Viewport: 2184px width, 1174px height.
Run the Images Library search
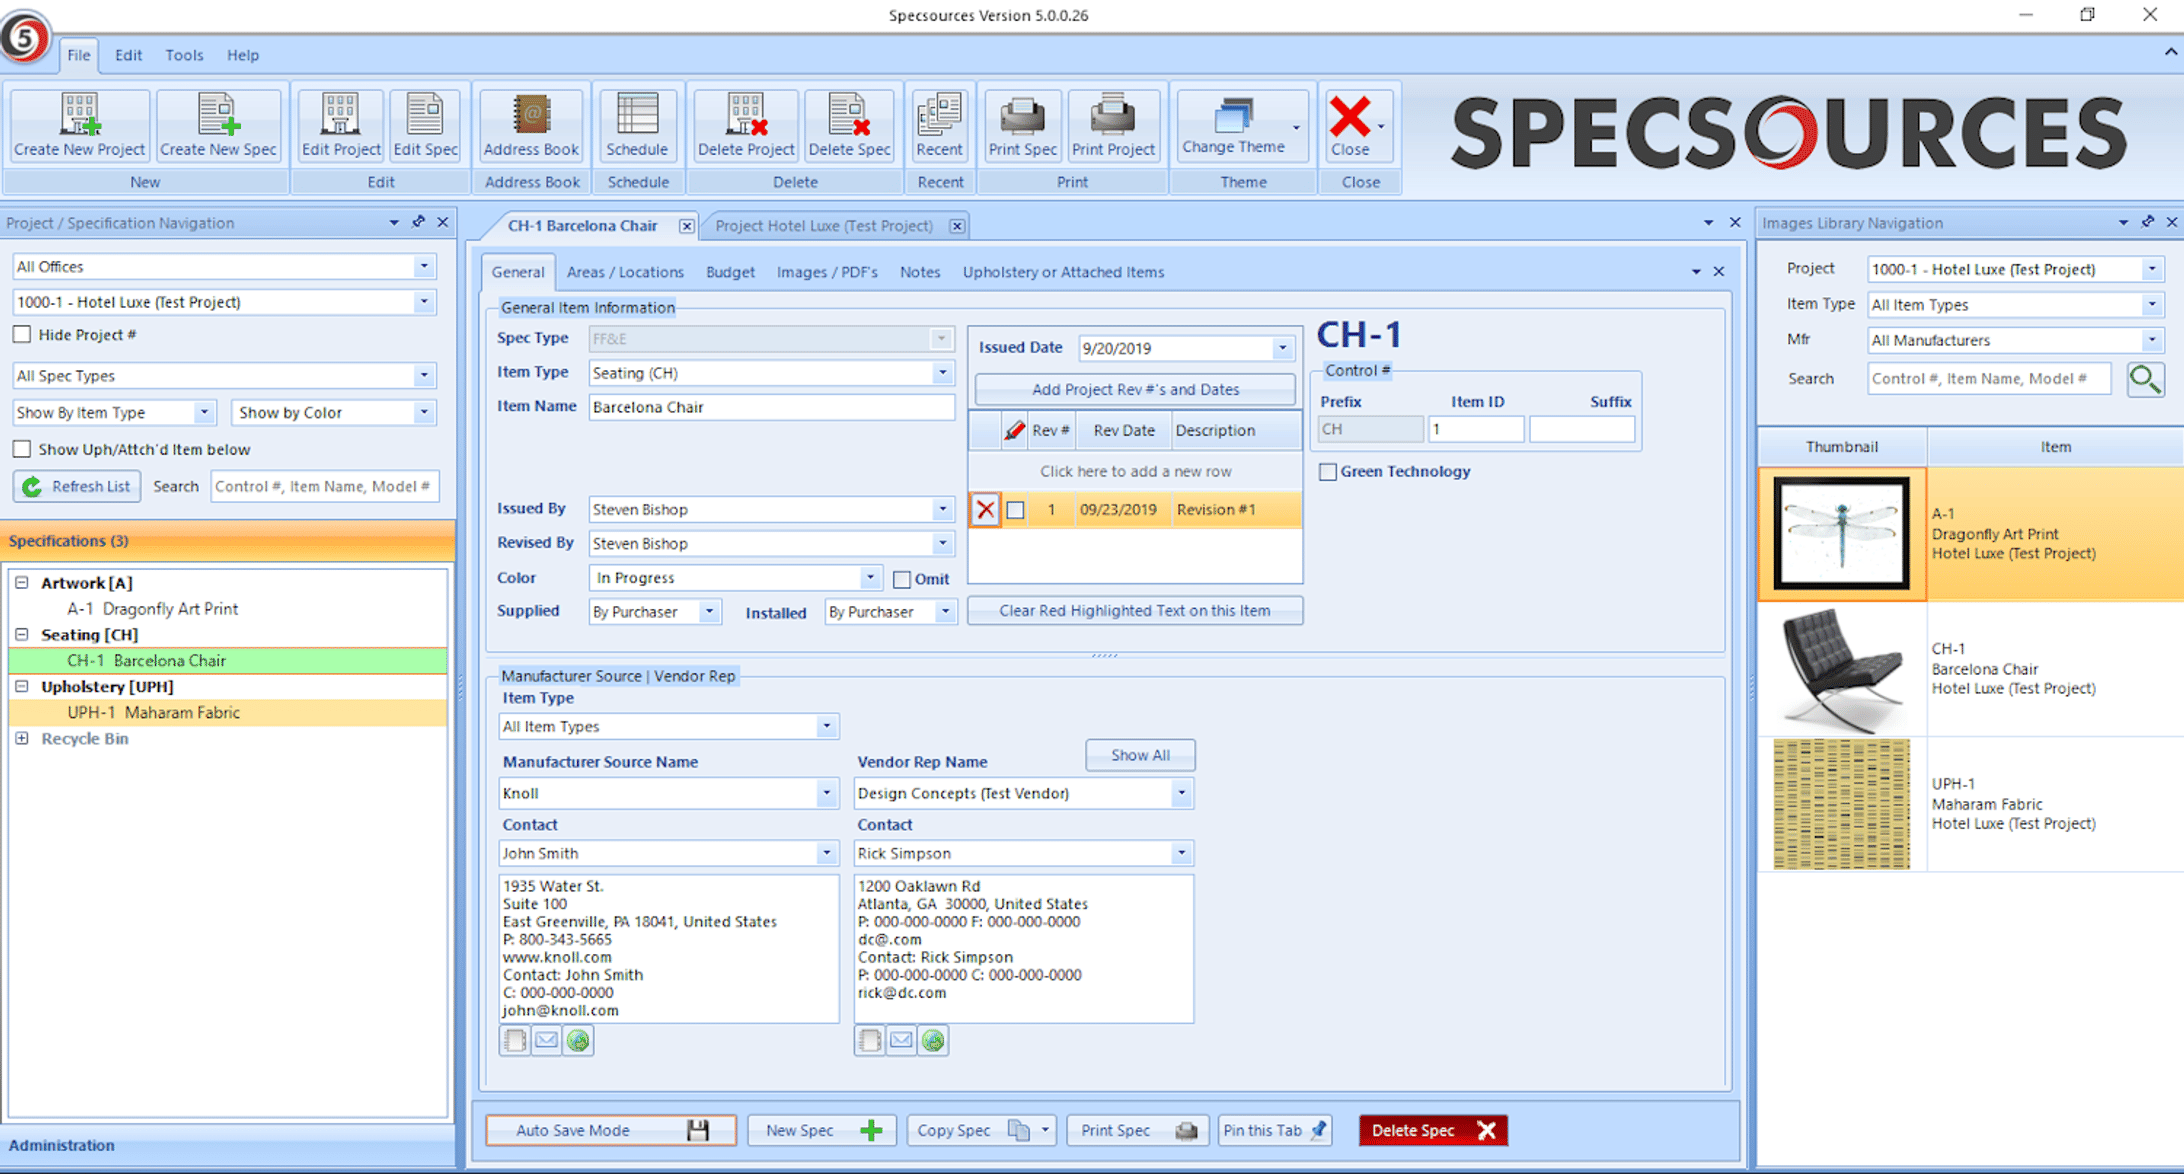pyautogui.click(x=2145, y=379)
